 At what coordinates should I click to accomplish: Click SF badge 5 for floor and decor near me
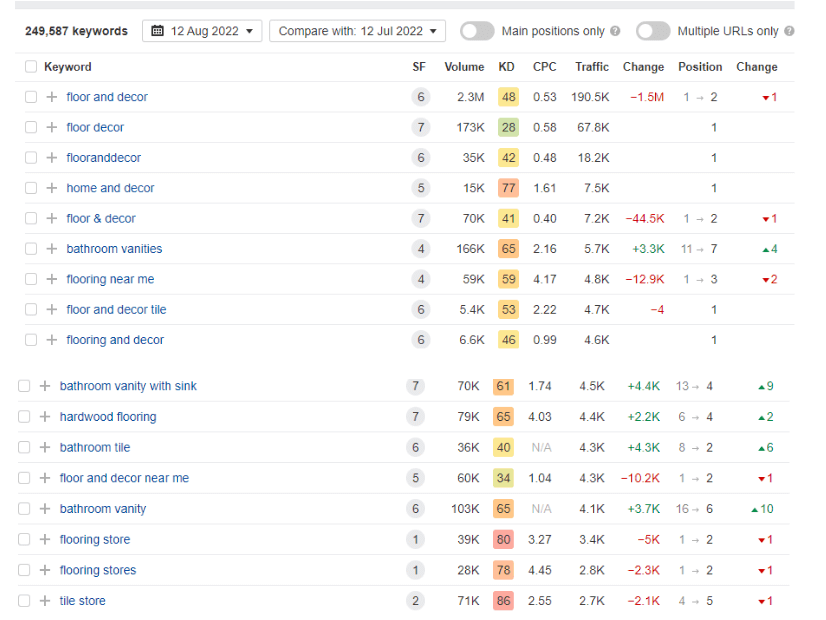click(x=416, y=478)
